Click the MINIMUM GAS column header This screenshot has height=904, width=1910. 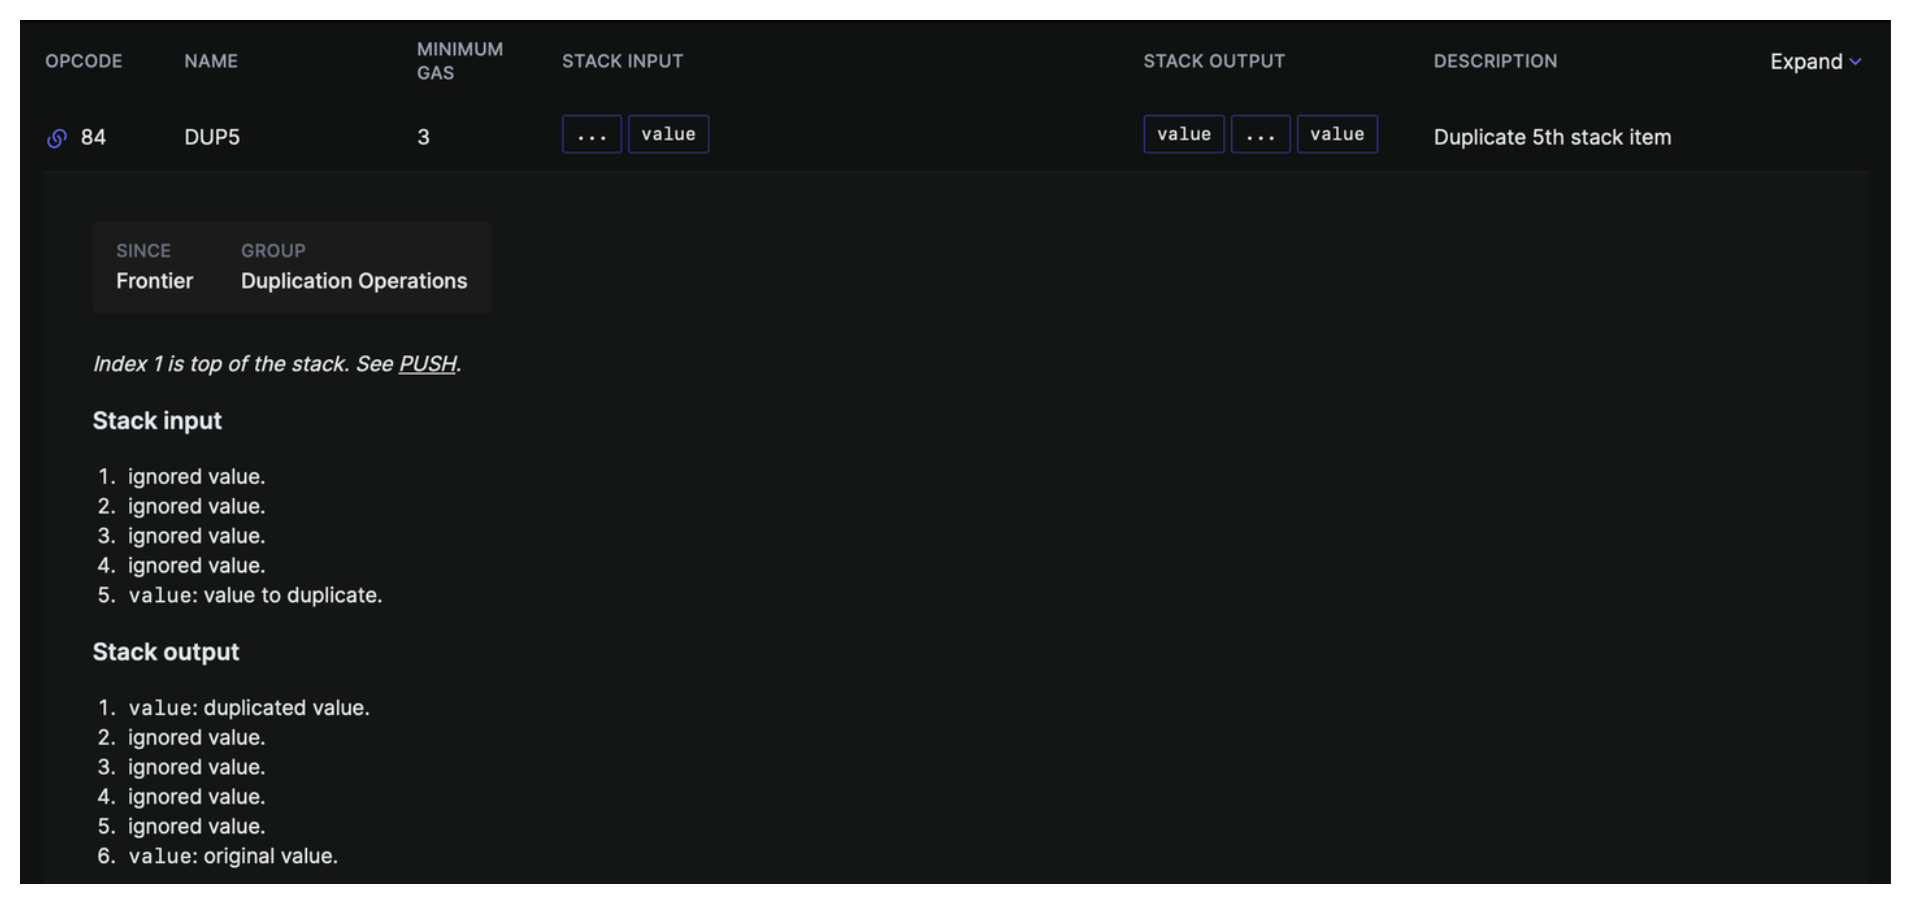459,61
